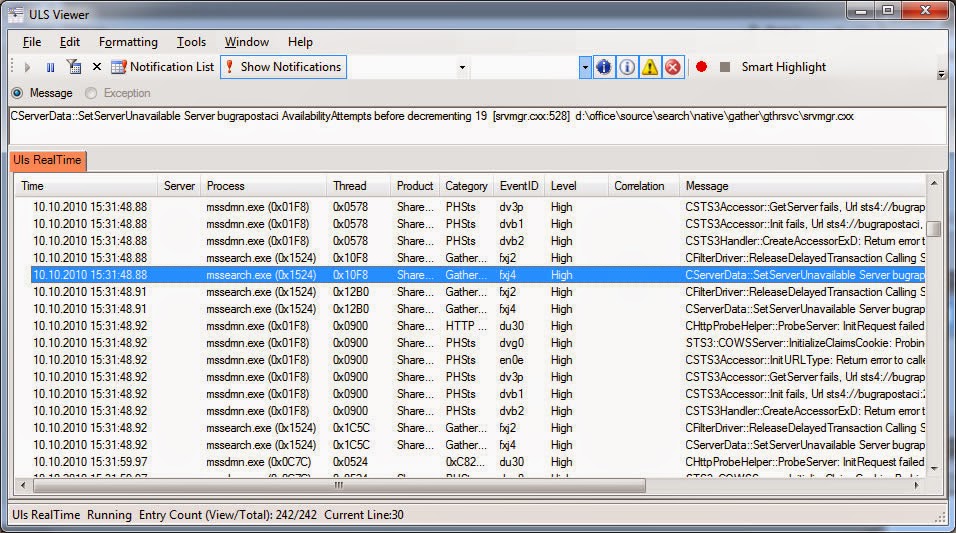956x533 pixels.
Task: Maximize the ULS Viewer window
Action: [x=888, y=10]
